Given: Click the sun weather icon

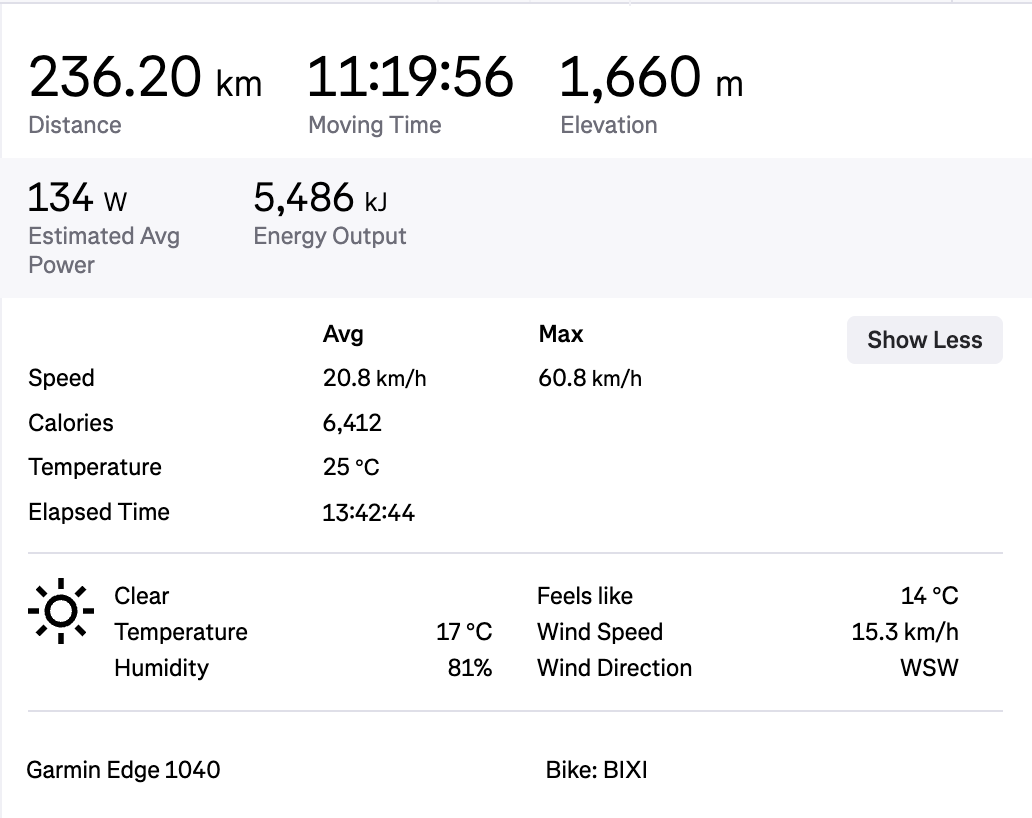Looking at the screenshot, I should pos(61,610).
